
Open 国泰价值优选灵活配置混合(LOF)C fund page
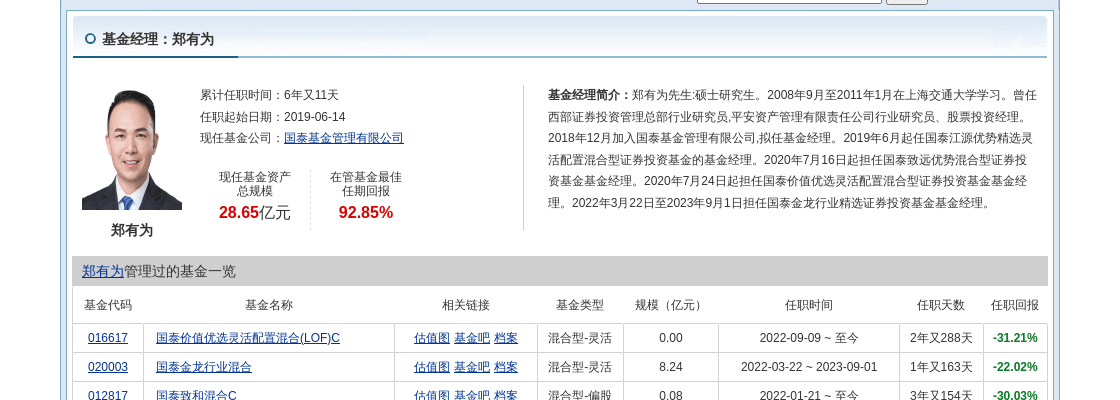[x=248, y=338]
